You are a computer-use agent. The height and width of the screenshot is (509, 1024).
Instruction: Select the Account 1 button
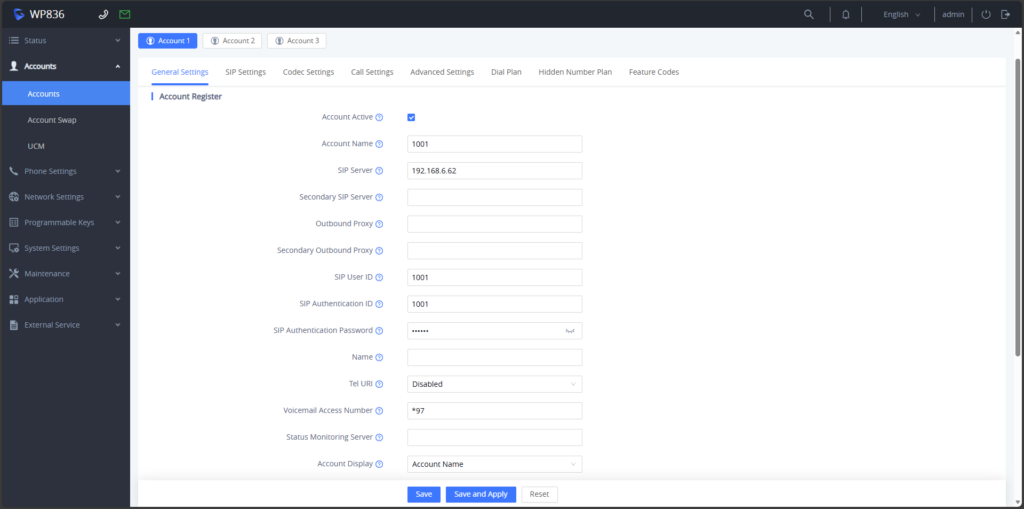pos(168,41)
